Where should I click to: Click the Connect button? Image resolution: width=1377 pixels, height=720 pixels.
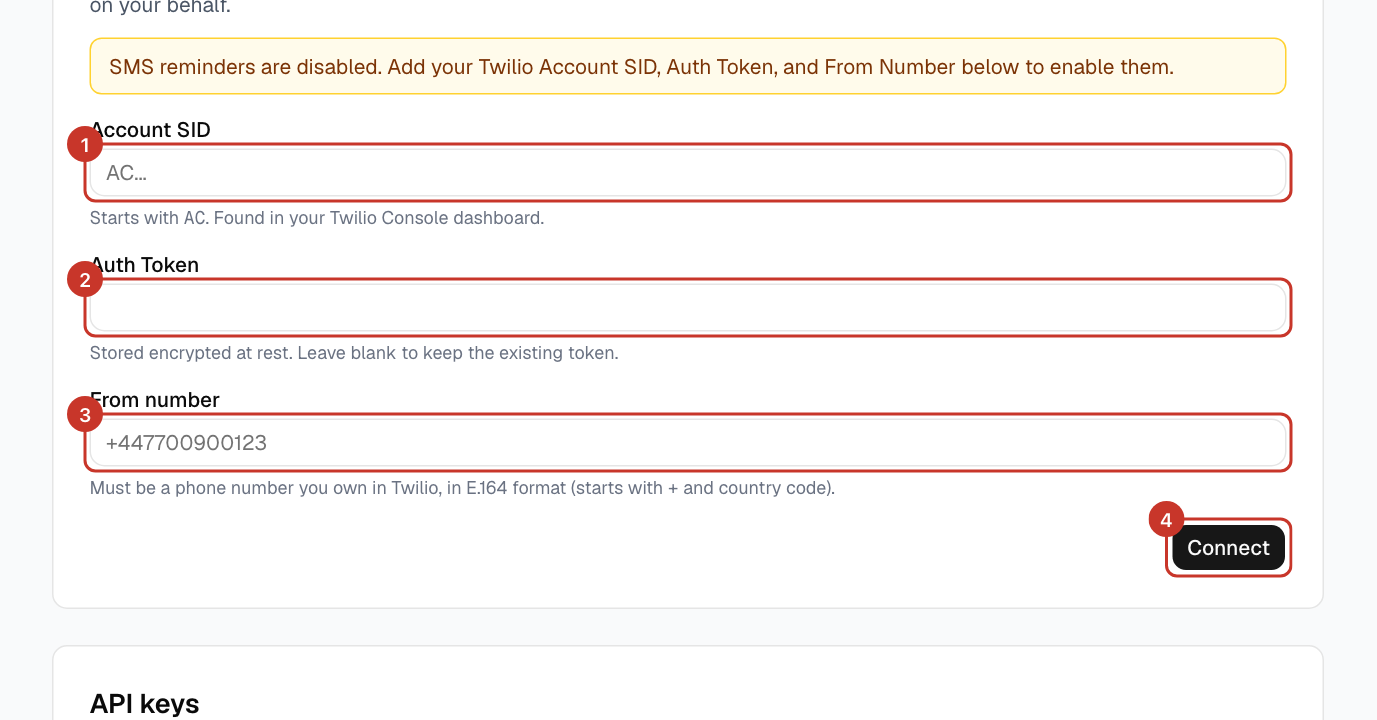pyautogui.click(x=1228, y=548)
